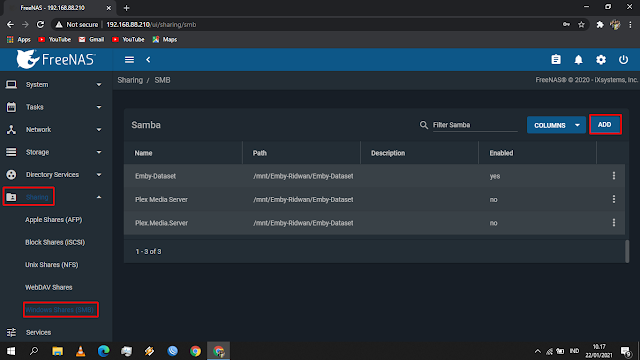This screenshot has height=360, width=640.
Task: Reload the page with the browser refresh icon
Action: (x=40, y=24)
